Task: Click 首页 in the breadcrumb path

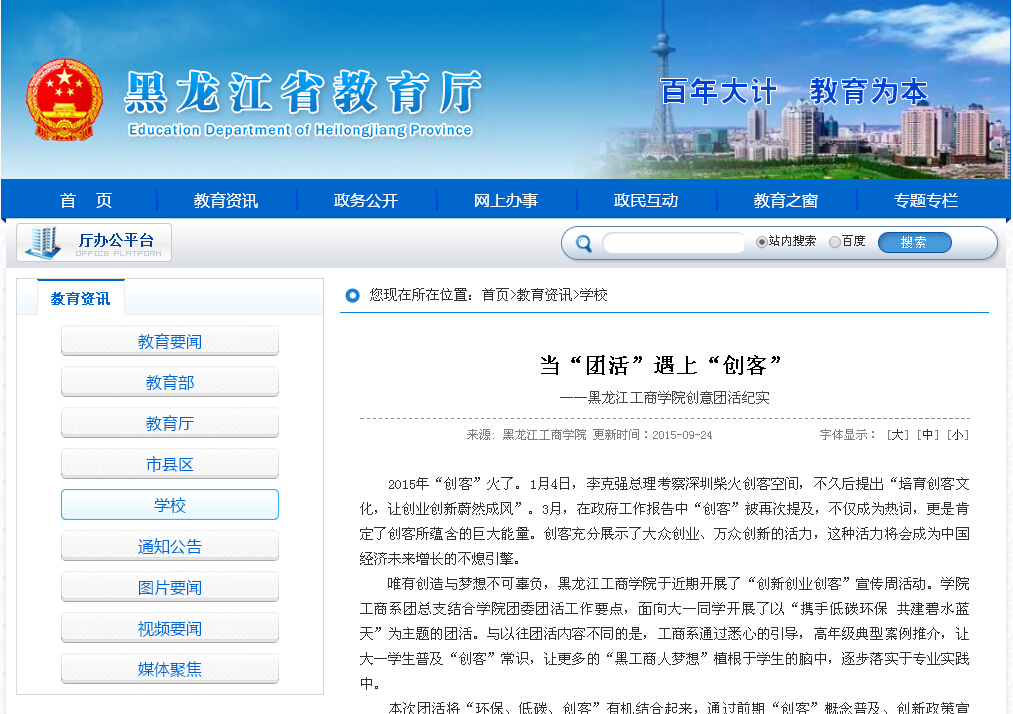Action: 495,295
